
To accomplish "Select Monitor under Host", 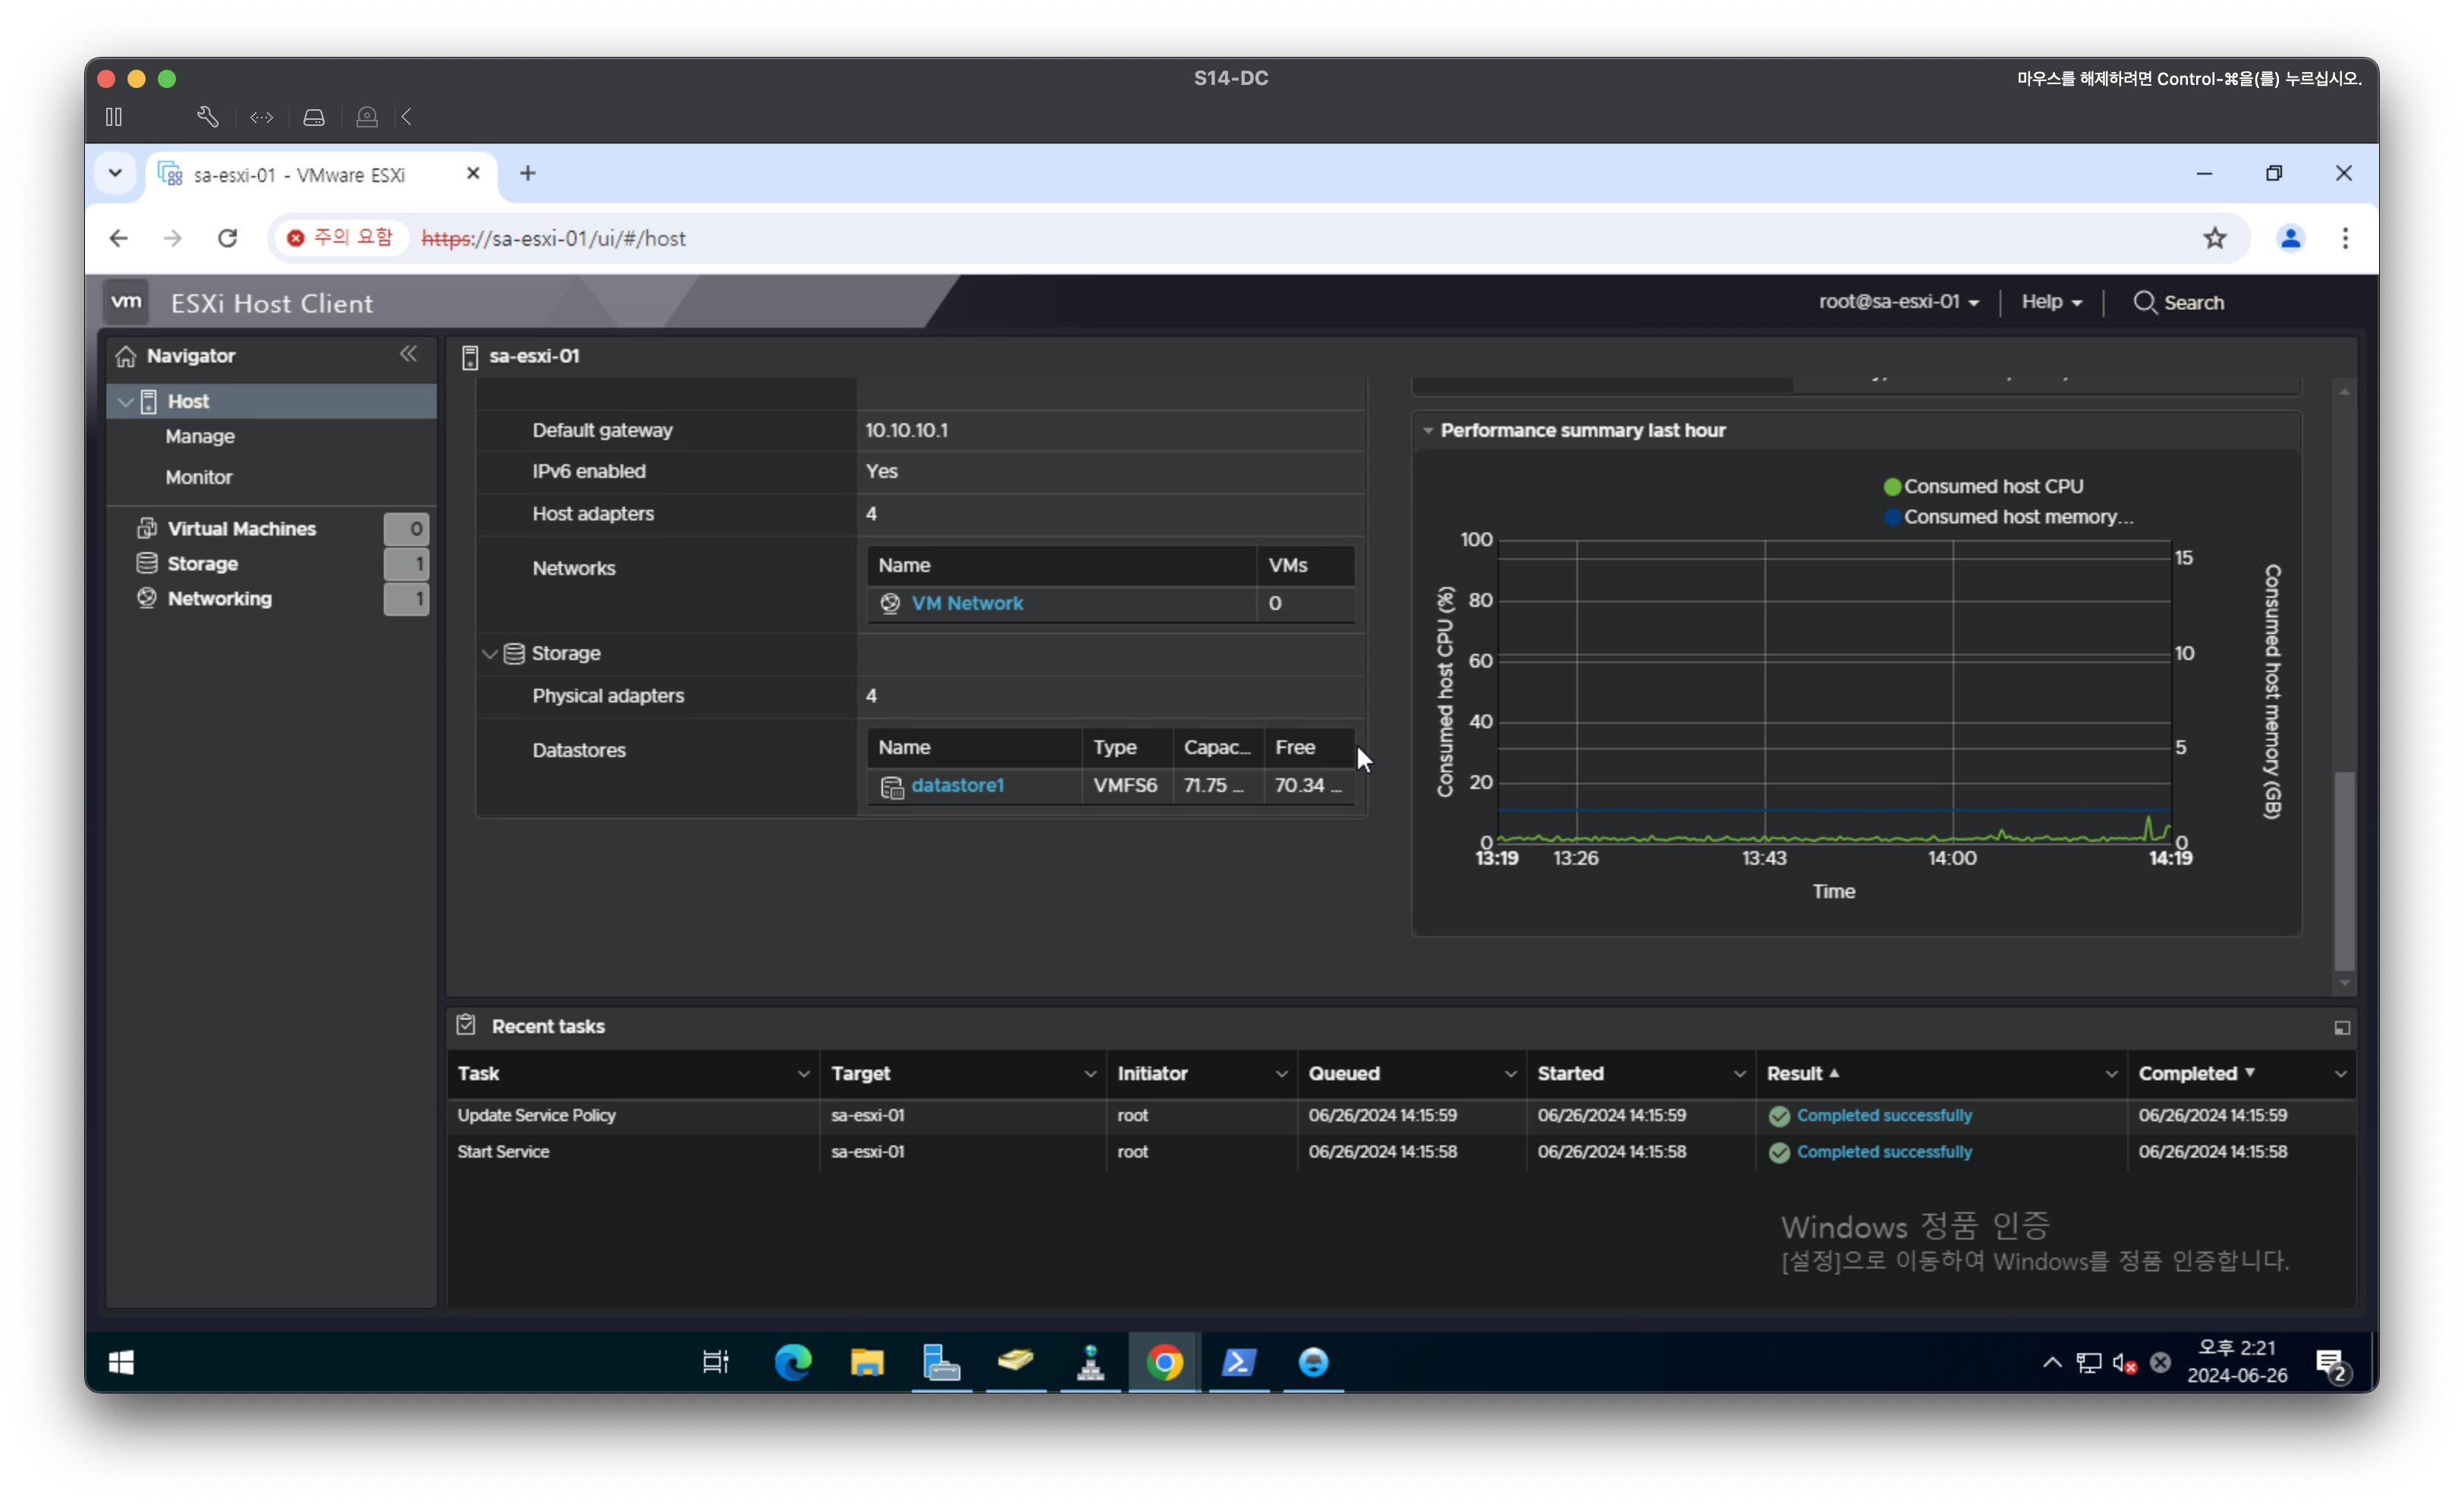I will [199, 477].
